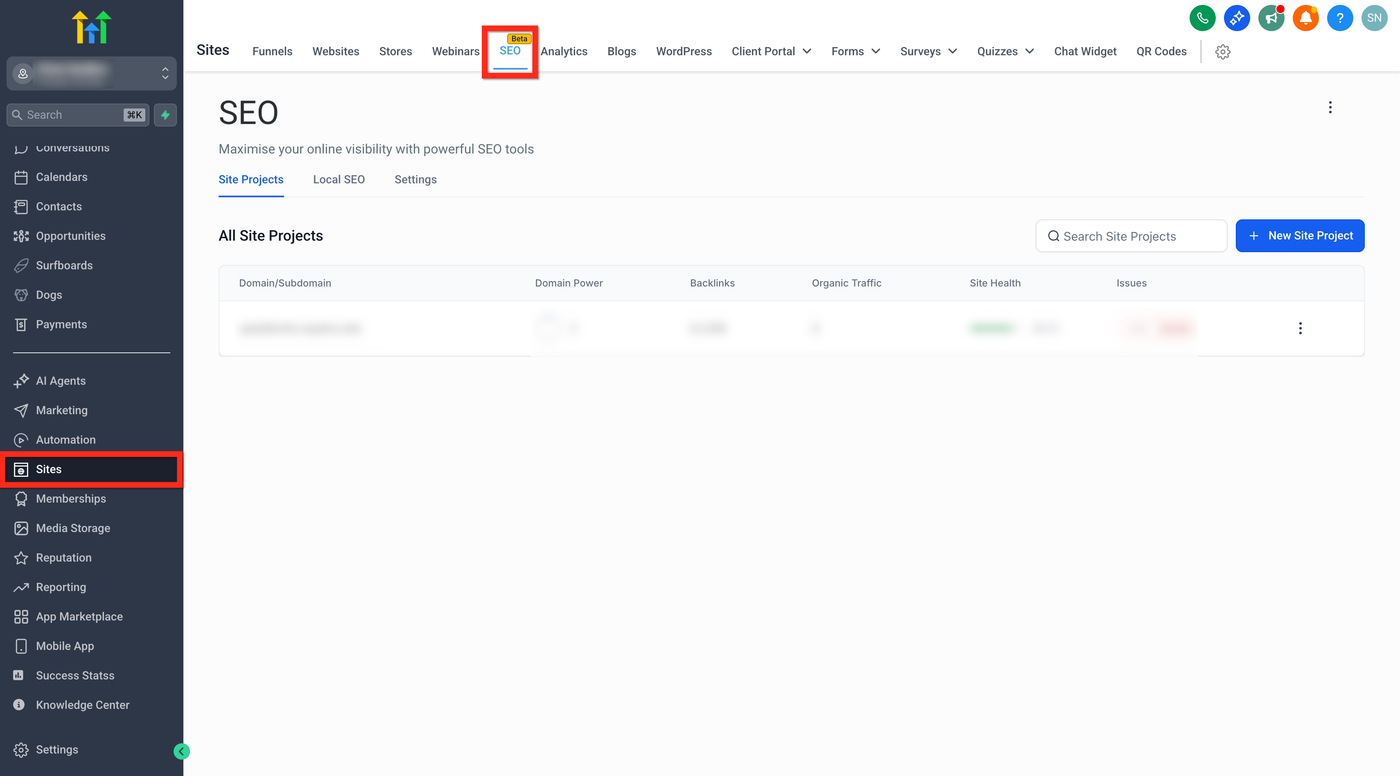
Task: Open the Stores tab
Action: (396, 51)
